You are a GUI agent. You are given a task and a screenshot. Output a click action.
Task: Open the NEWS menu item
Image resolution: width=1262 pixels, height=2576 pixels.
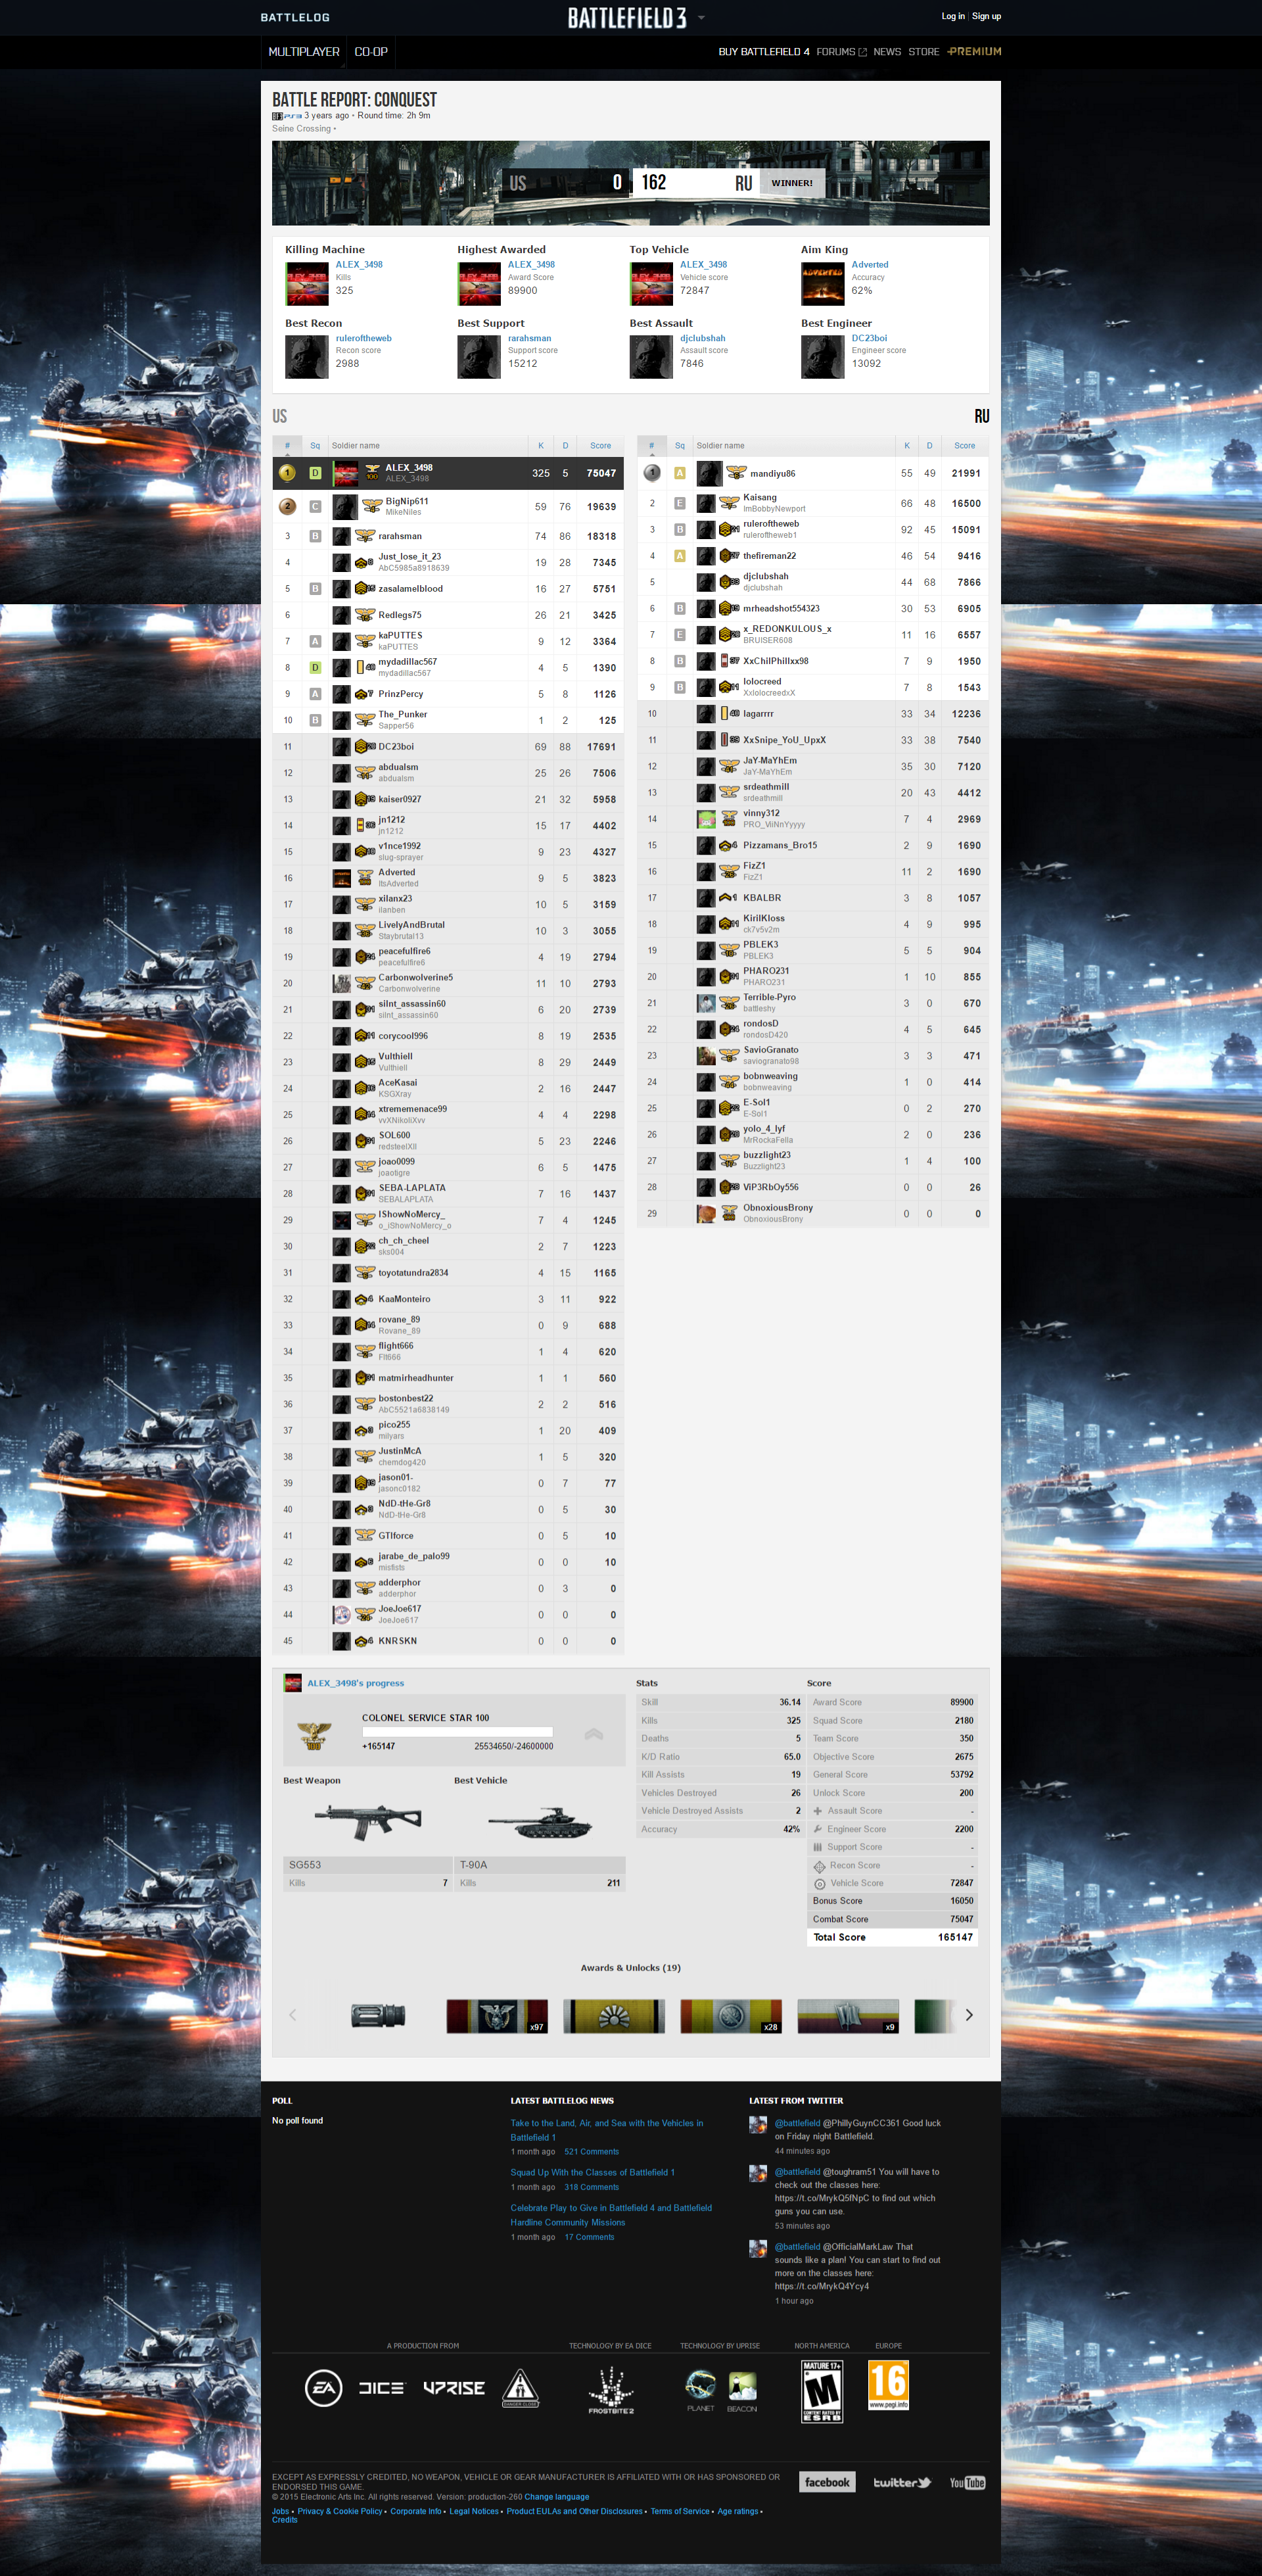point(887,52)
